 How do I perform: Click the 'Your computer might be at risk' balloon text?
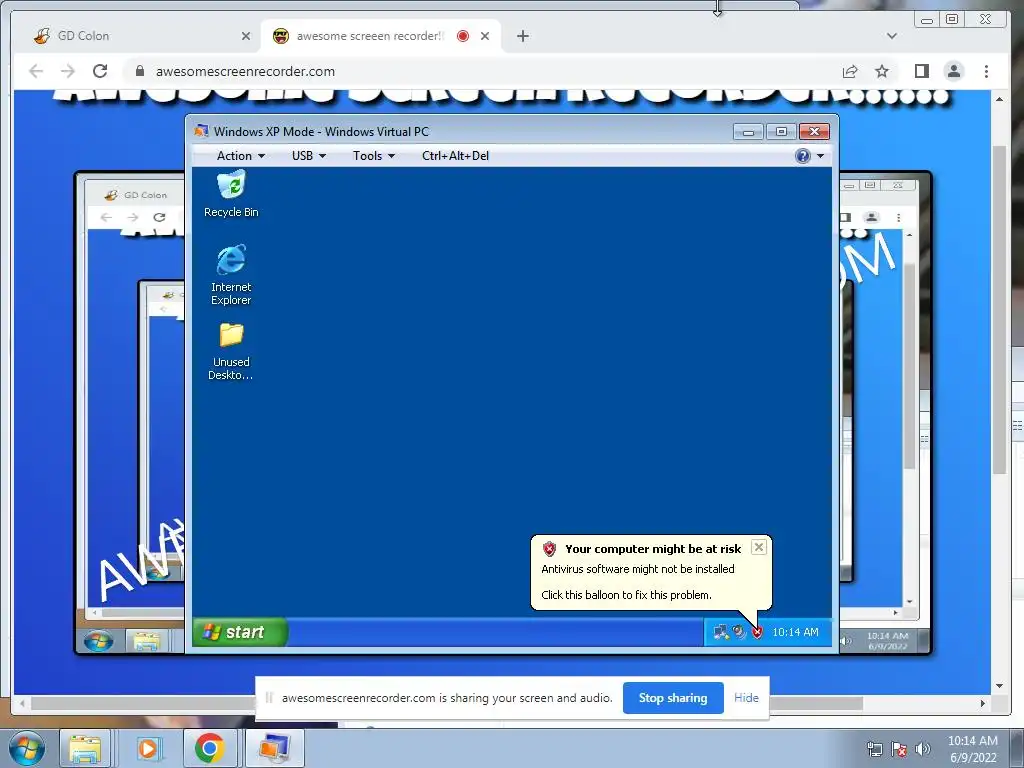[653, 549]
